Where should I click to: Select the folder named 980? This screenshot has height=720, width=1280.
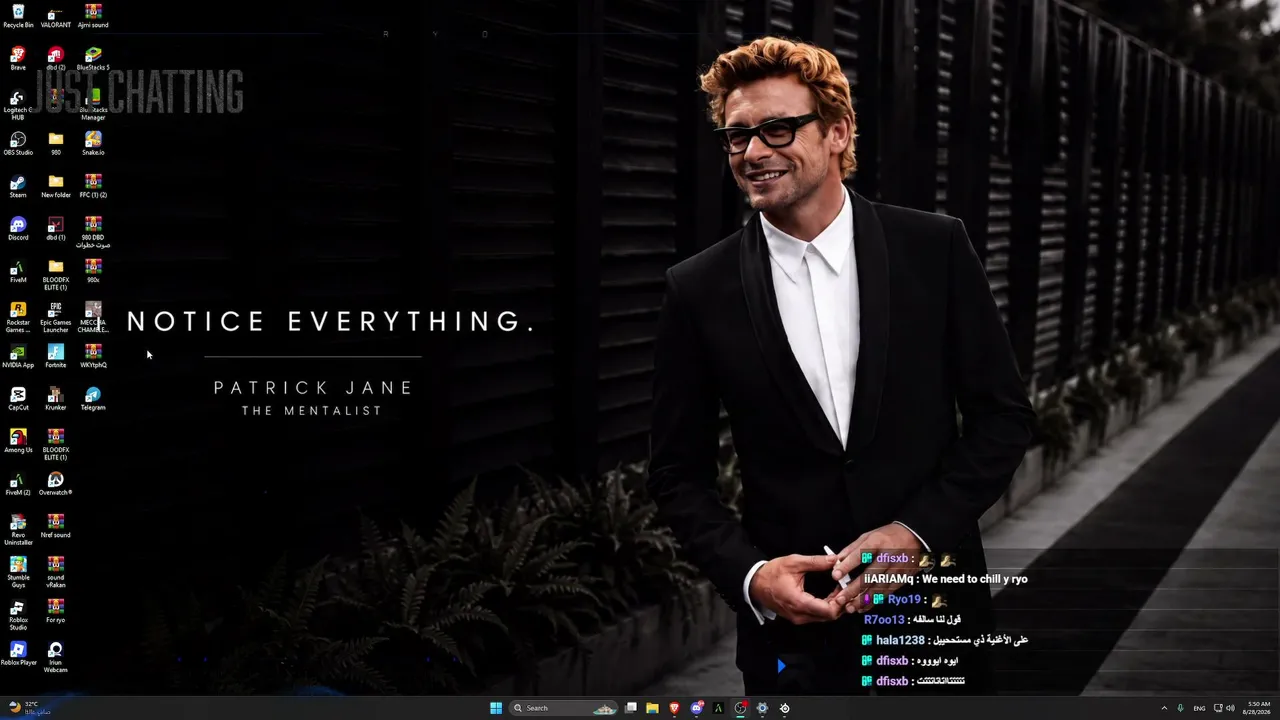[x=56, y=143]
